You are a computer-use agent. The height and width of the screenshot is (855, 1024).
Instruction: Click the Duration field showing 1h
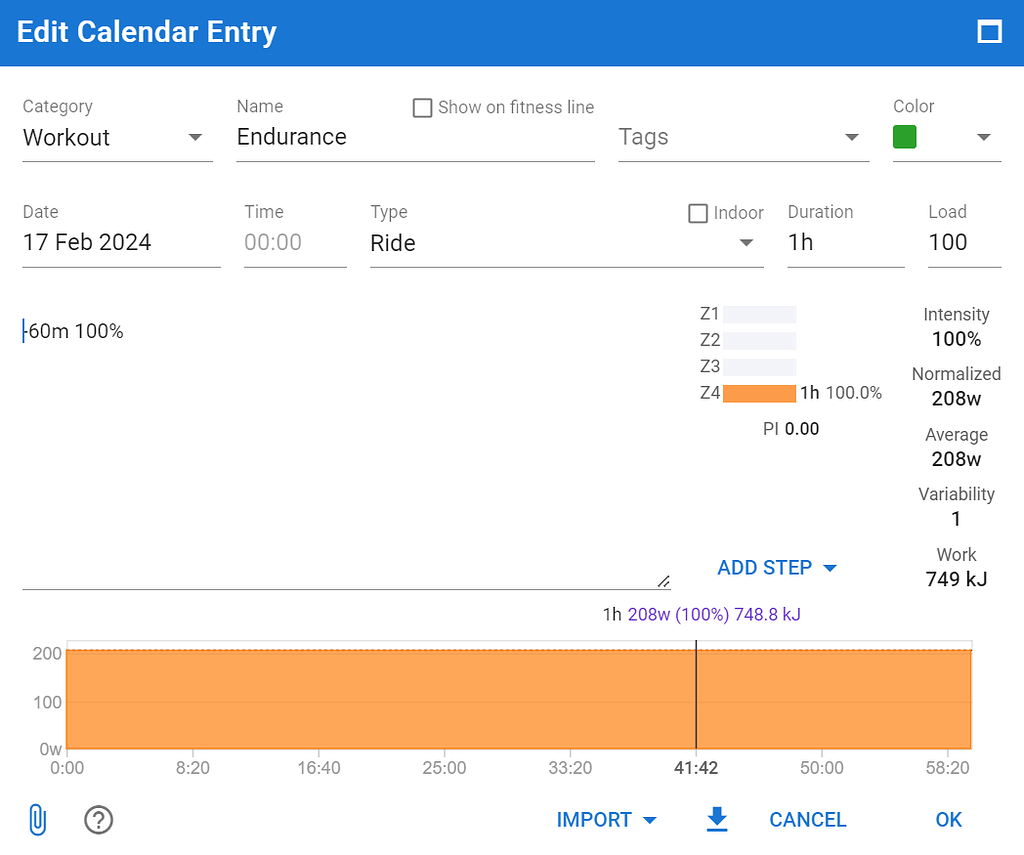pos(846,242)
